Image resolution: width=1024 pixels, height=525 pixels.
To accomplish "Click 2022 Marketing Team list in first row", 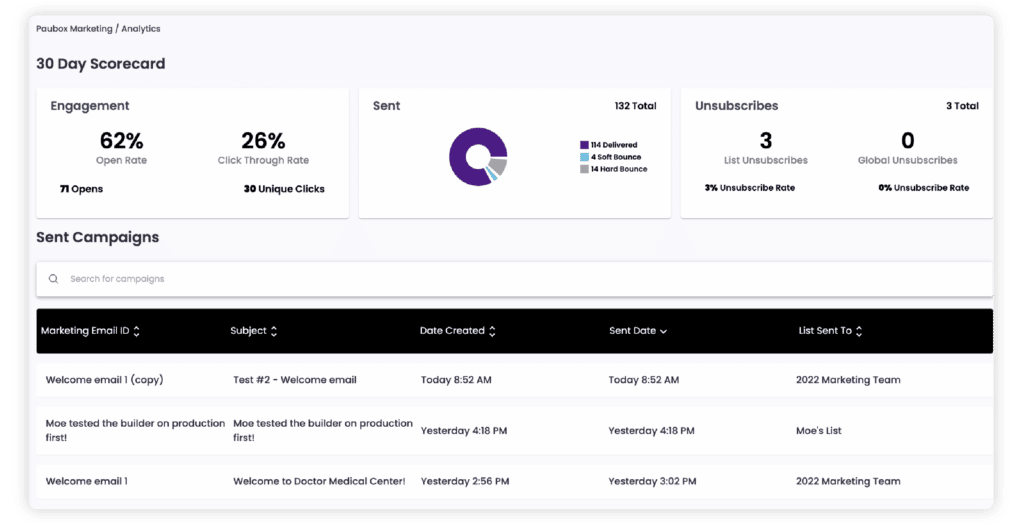I will [848, 380].
